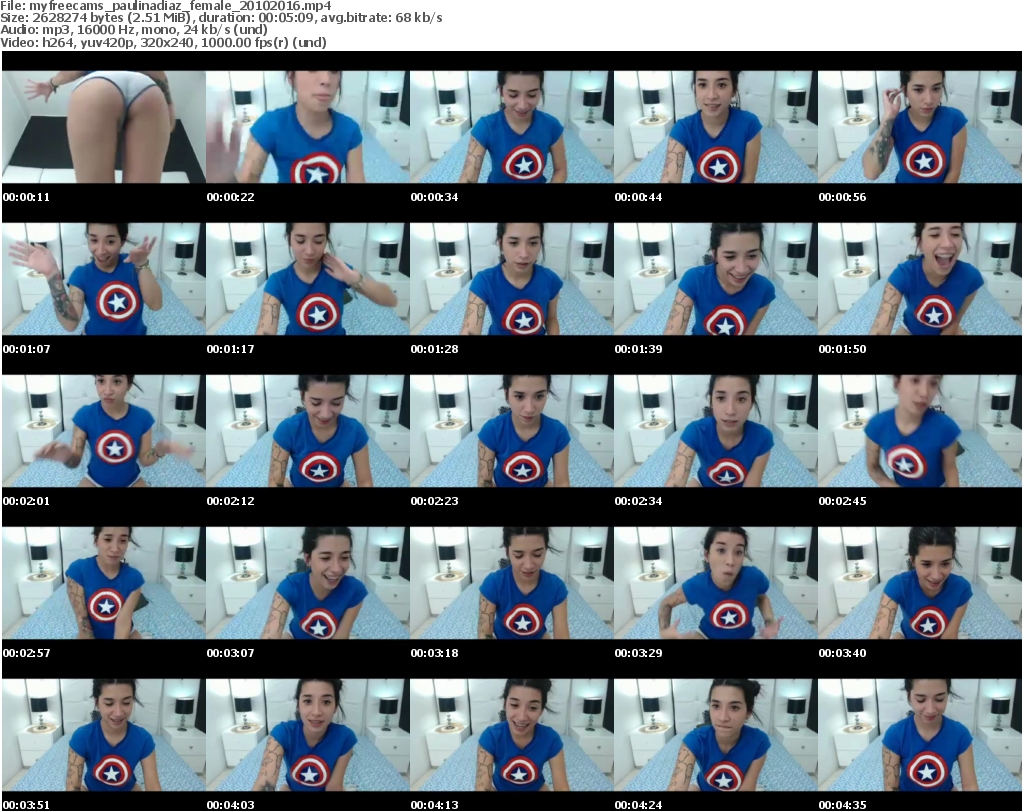
Task: Click the timestamp label 00:03:40
Action: (x=842, y=653)
